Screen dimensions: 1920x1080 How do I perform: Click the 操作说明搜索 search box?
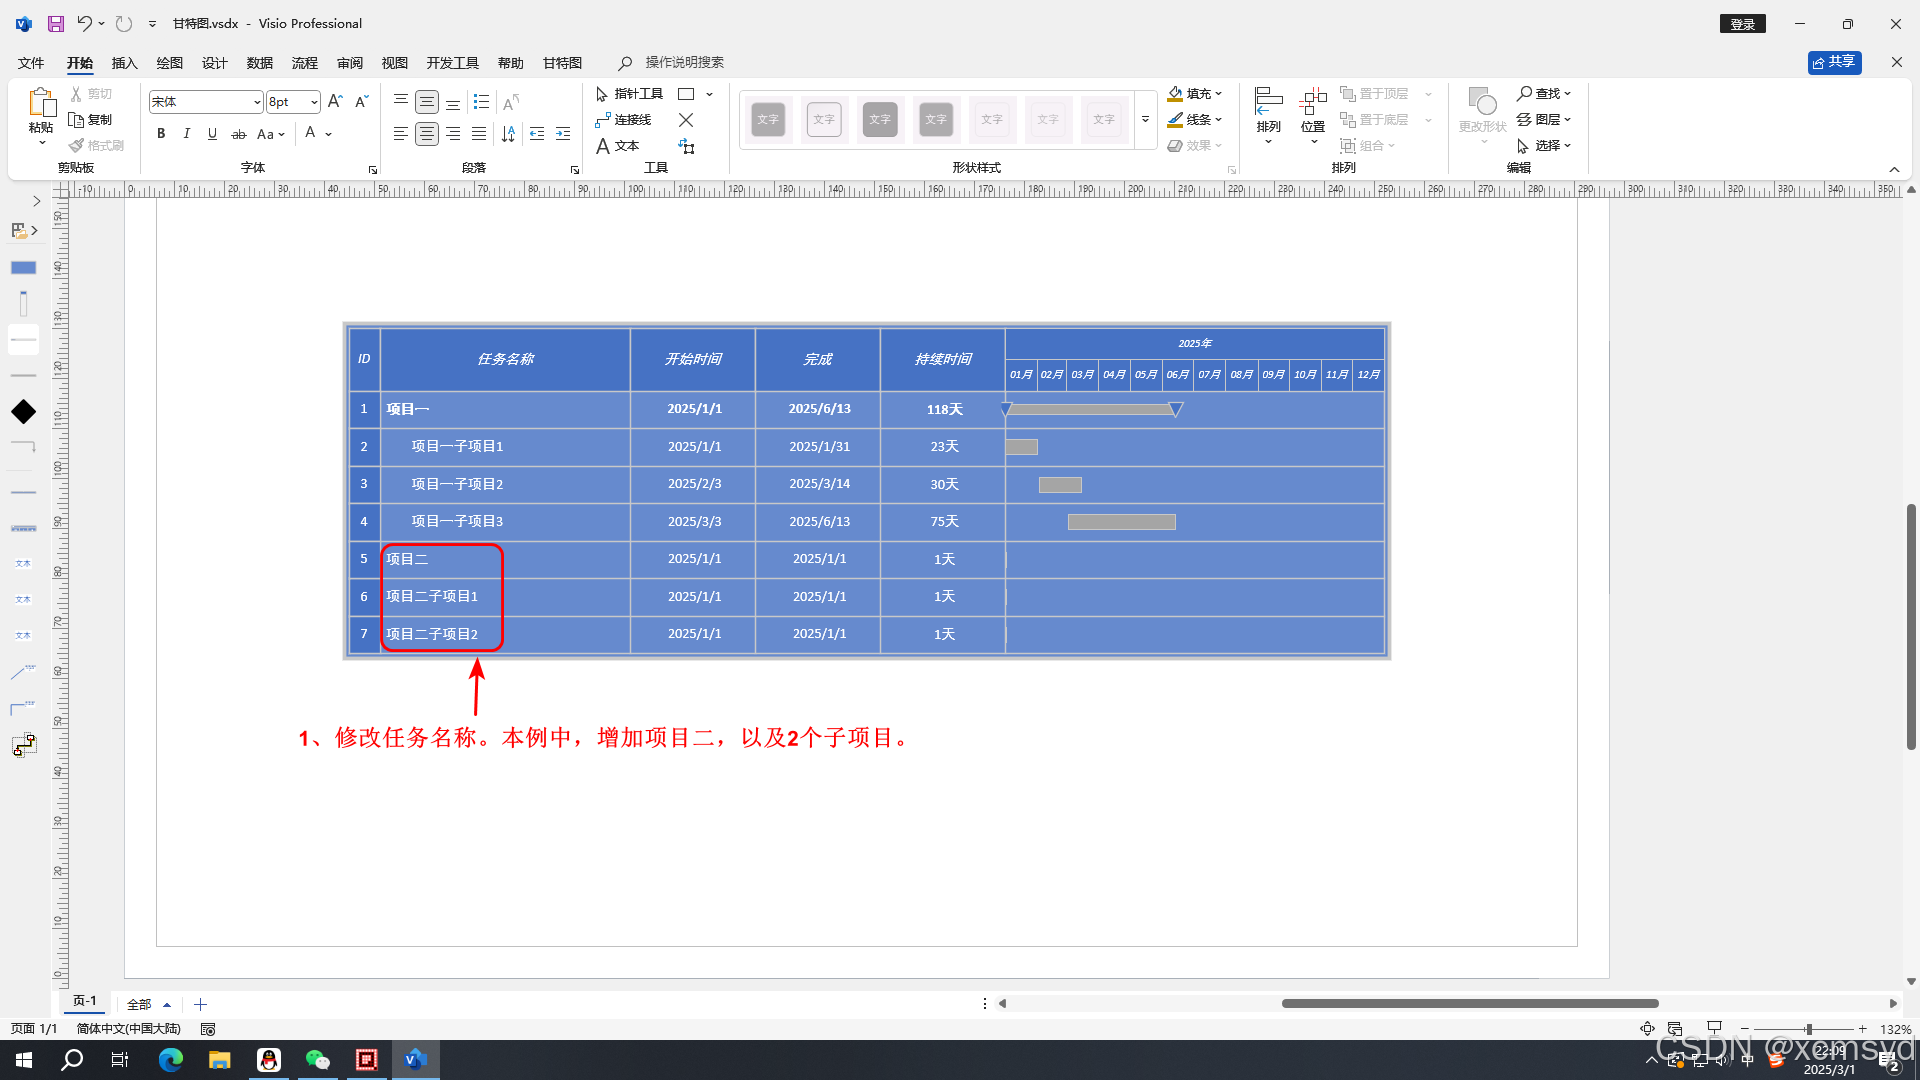(684, 62)
